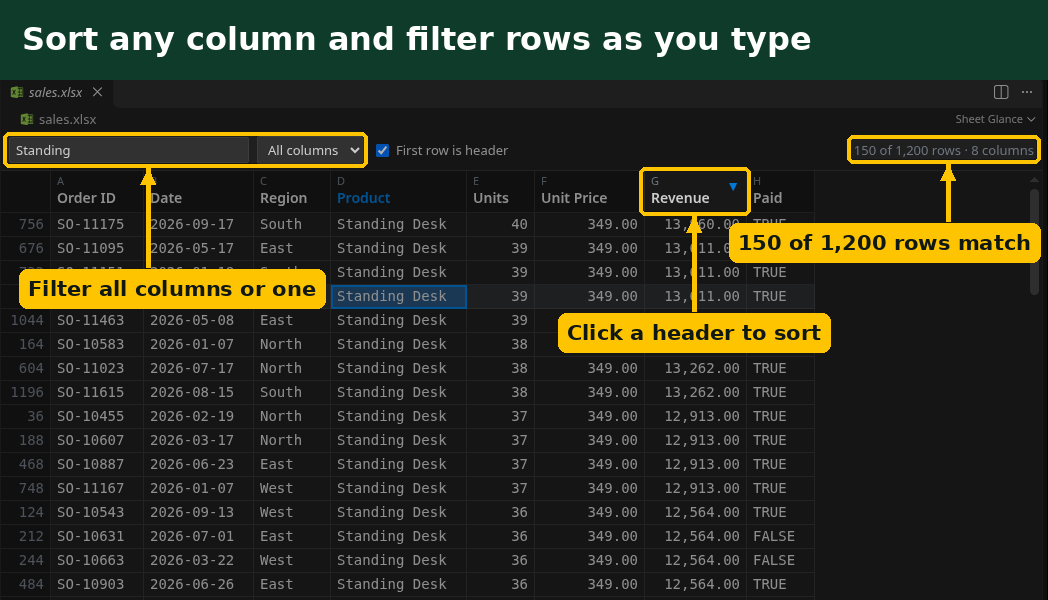Screen dimensions: 1048x600
Task: Click cell SO-10663
Action: pyautogui.click(x=97, y=561)
